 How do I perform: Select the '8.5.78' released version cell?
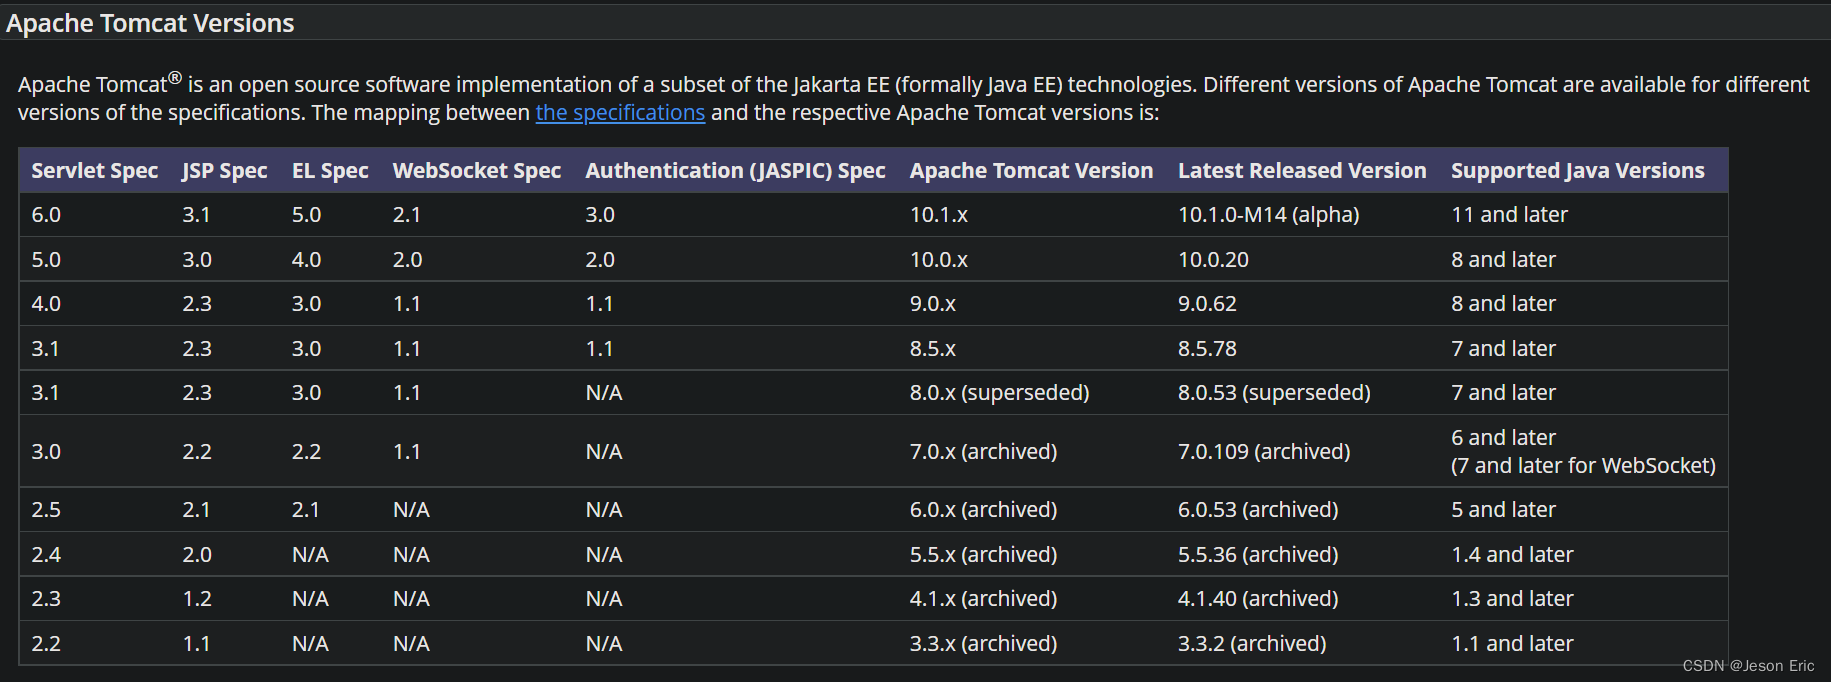tap(1207, 349)
